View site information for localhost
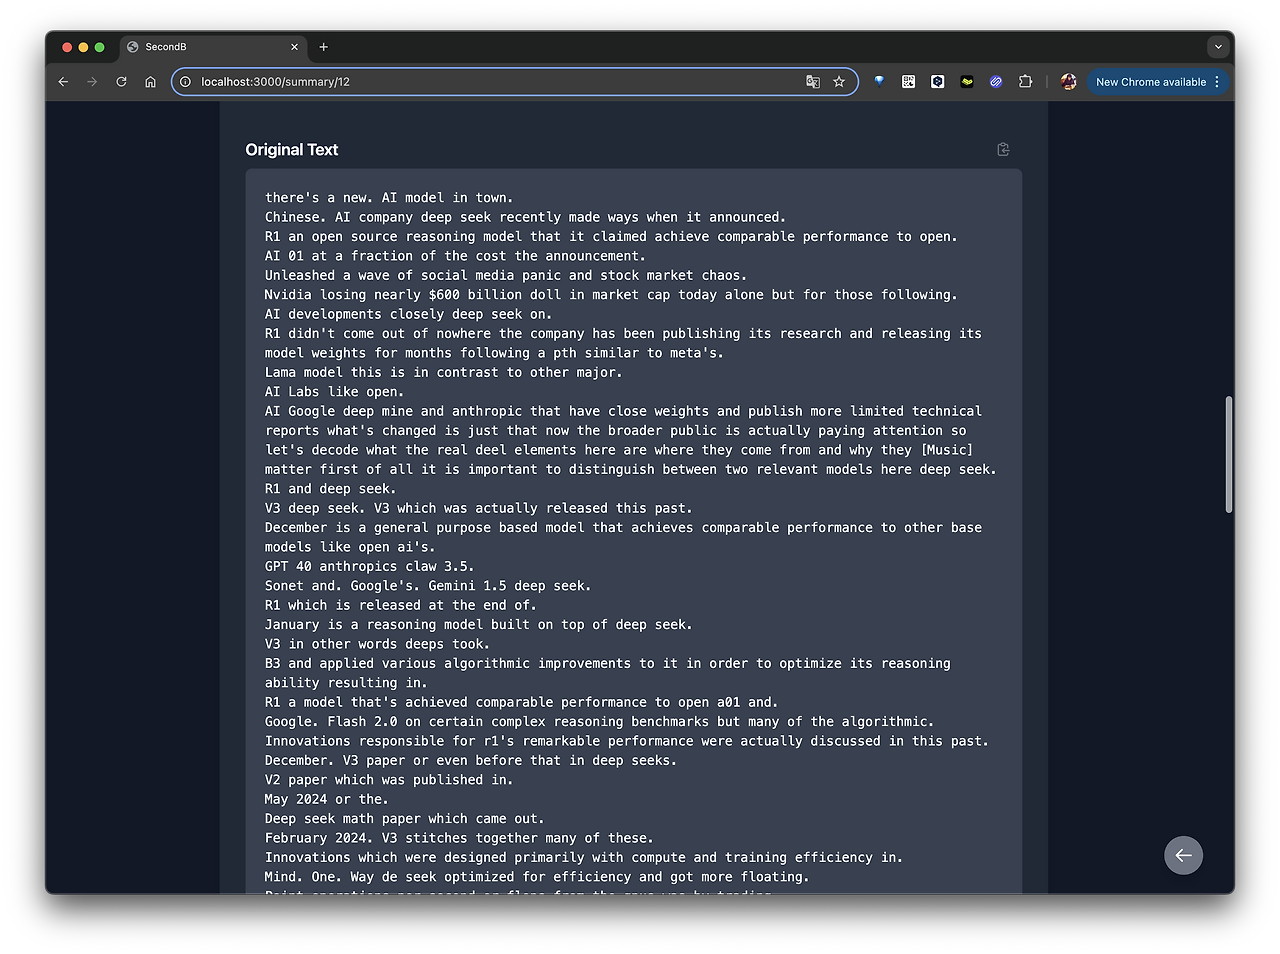1280x954 pixels. (185, 82)
